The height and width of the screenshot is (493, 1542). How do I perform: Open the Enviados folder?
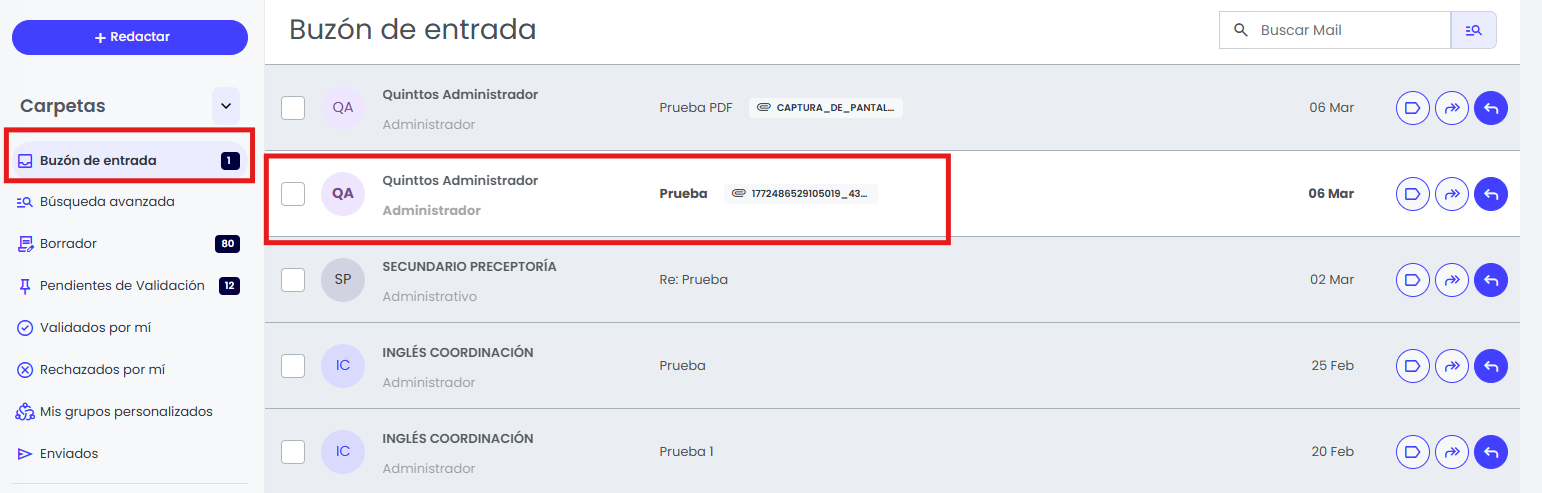click(x=68, y=454)
